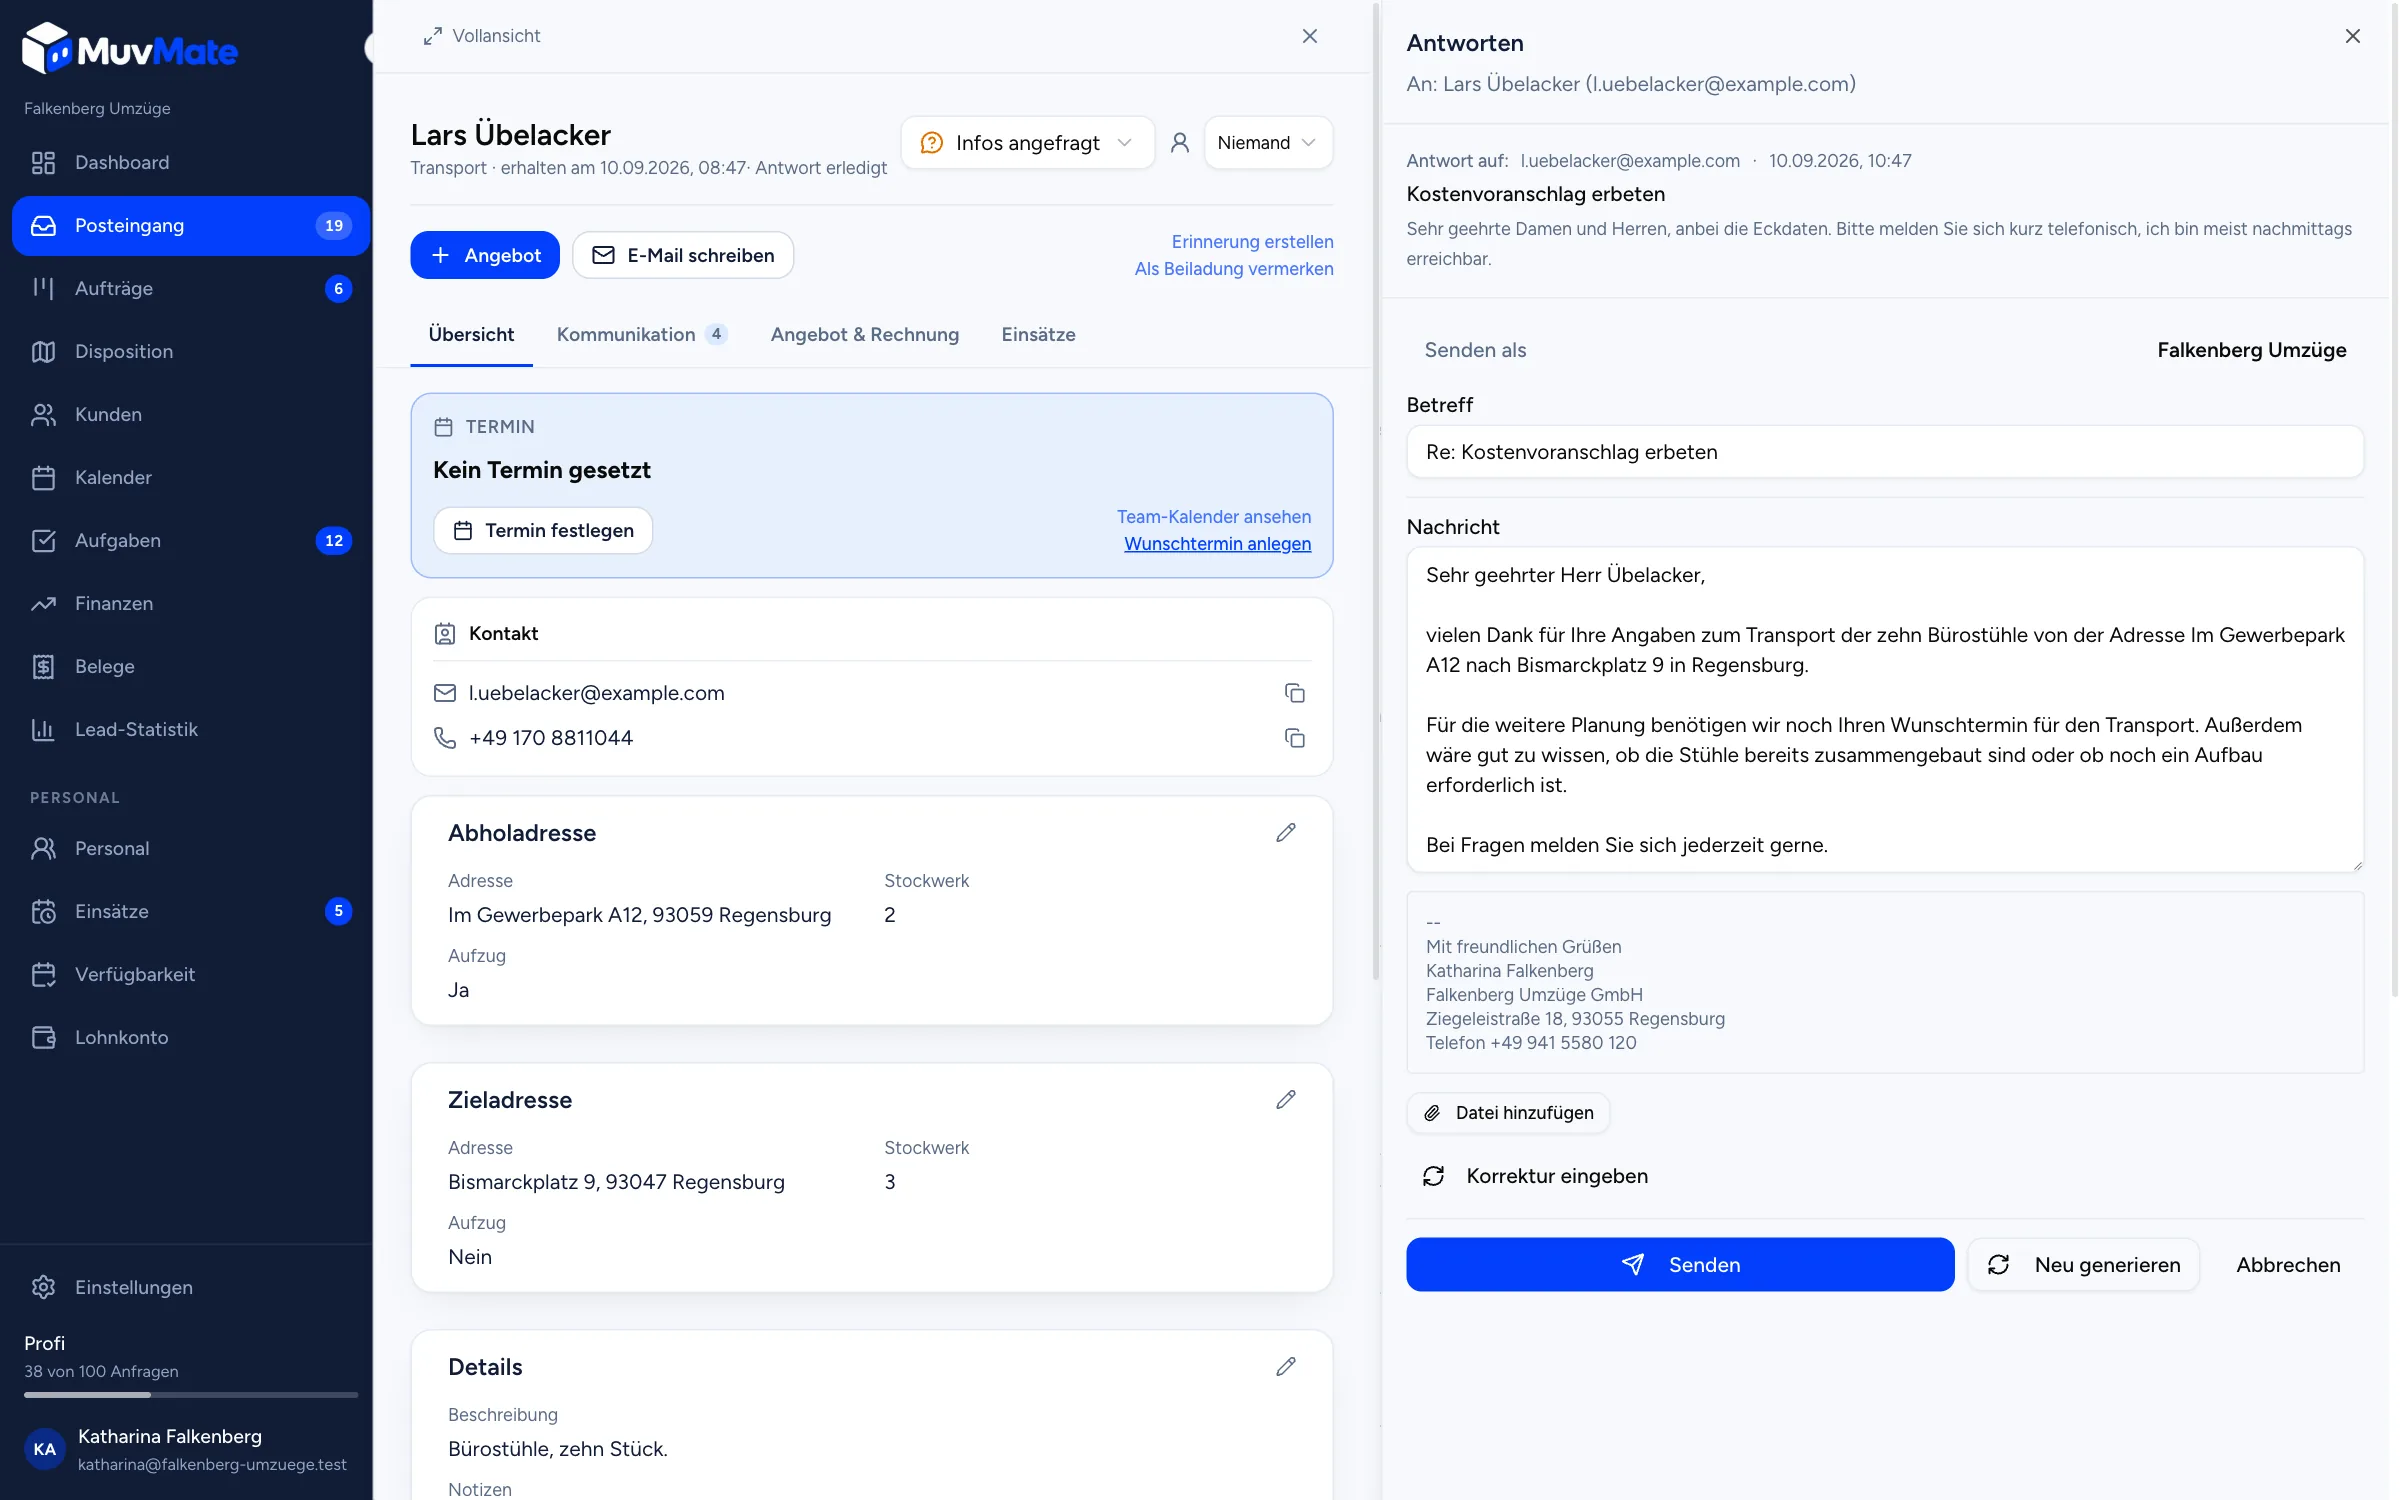This screenshot has height=1500, width=2400.
Task: Click Als Beiladung vermerken link
Action: click(x=1234, y=269)
